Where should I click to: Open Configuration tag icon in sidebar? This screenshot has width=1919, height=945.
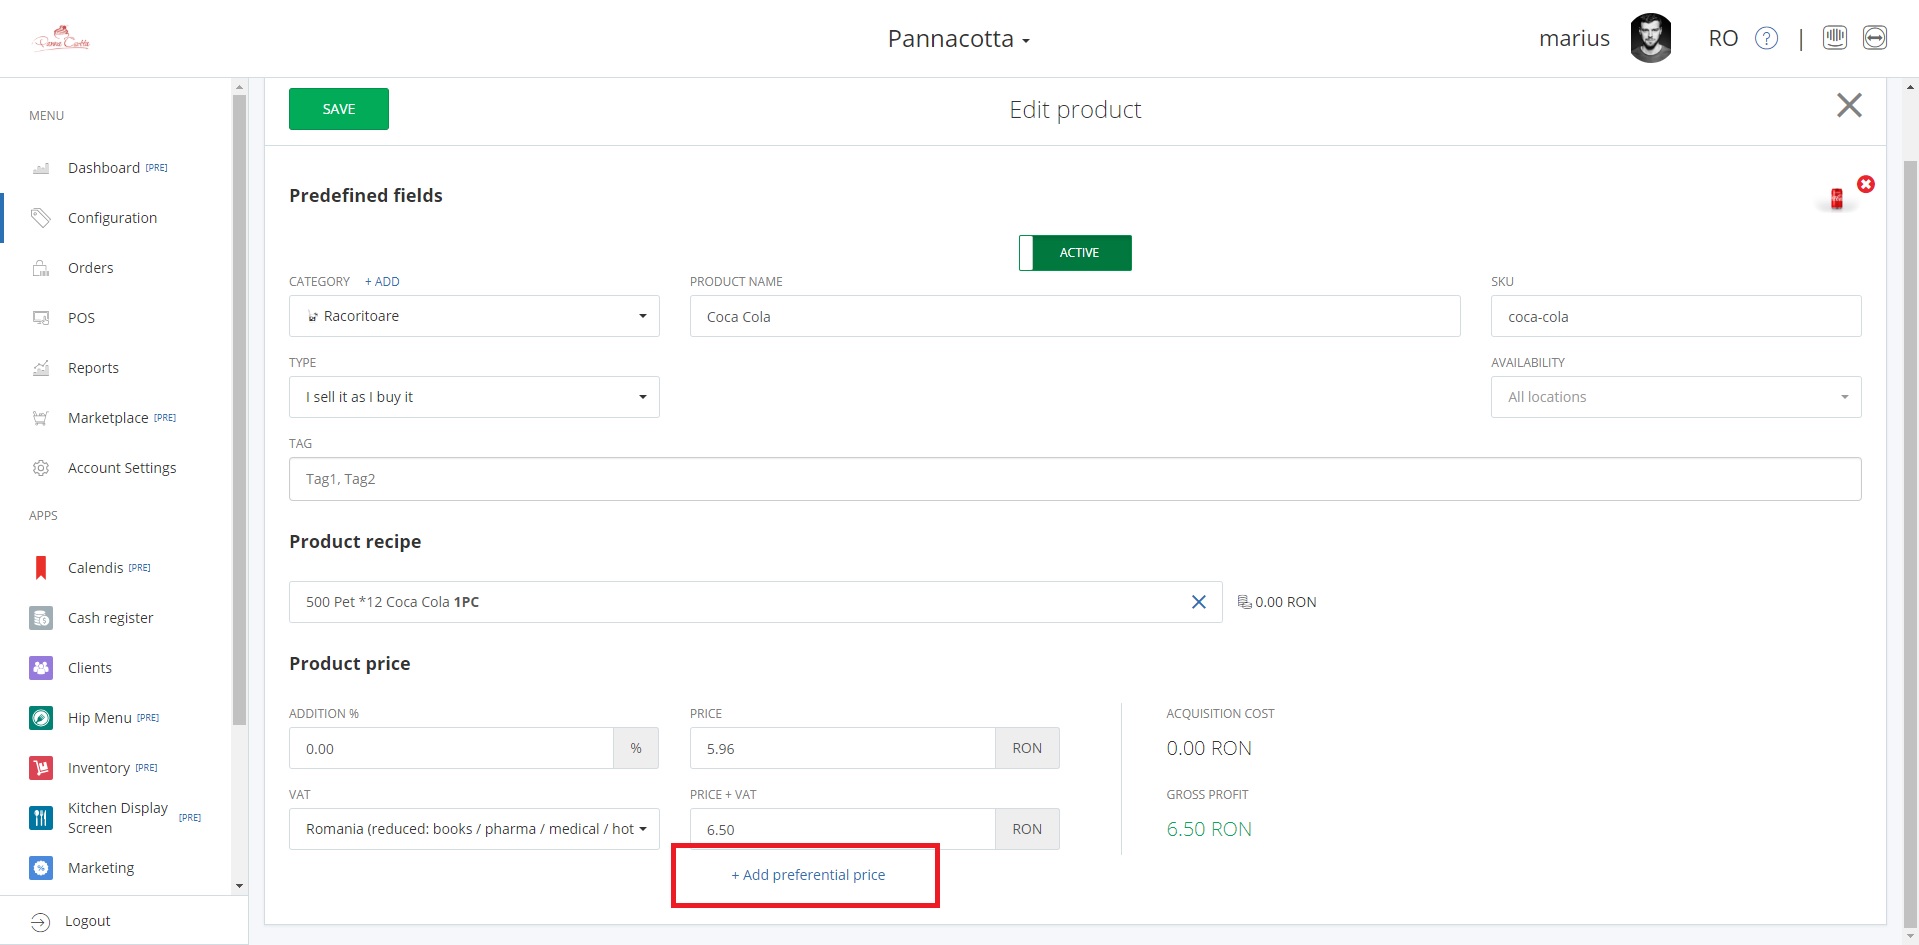(41, 218)
